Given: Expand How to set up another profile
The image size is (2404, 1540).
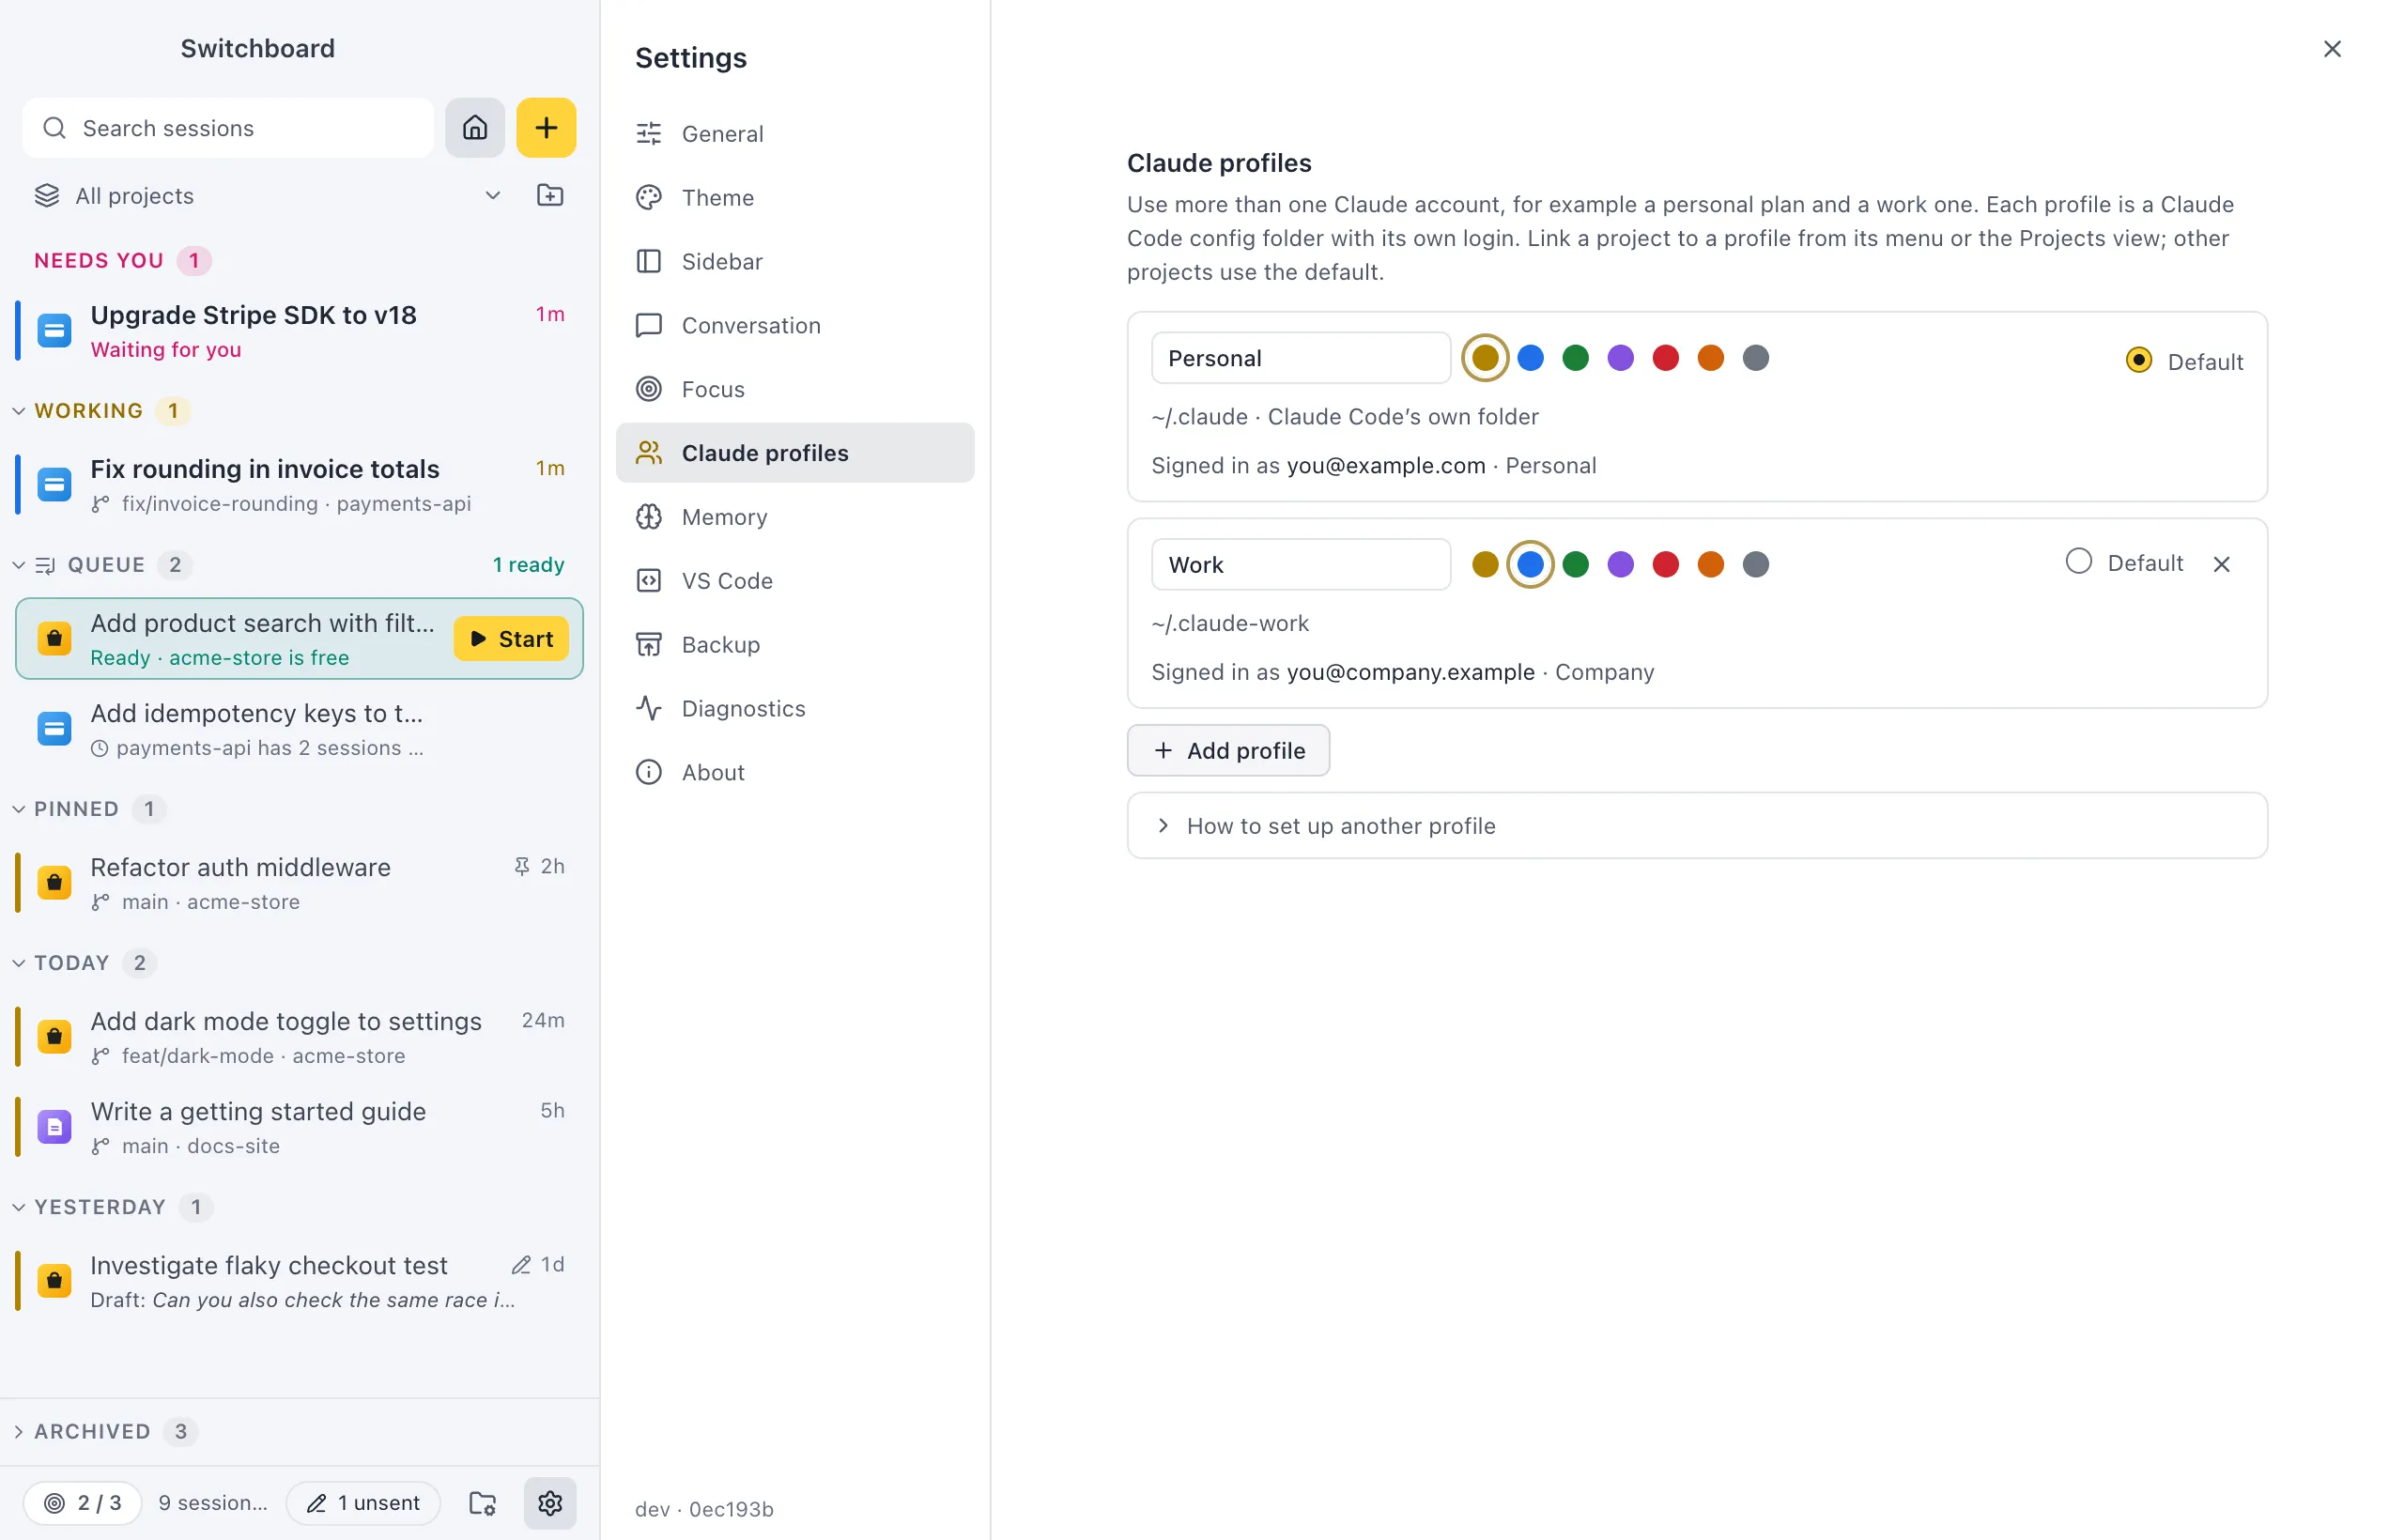Looking at the screenshot, I should [1697, 826].
